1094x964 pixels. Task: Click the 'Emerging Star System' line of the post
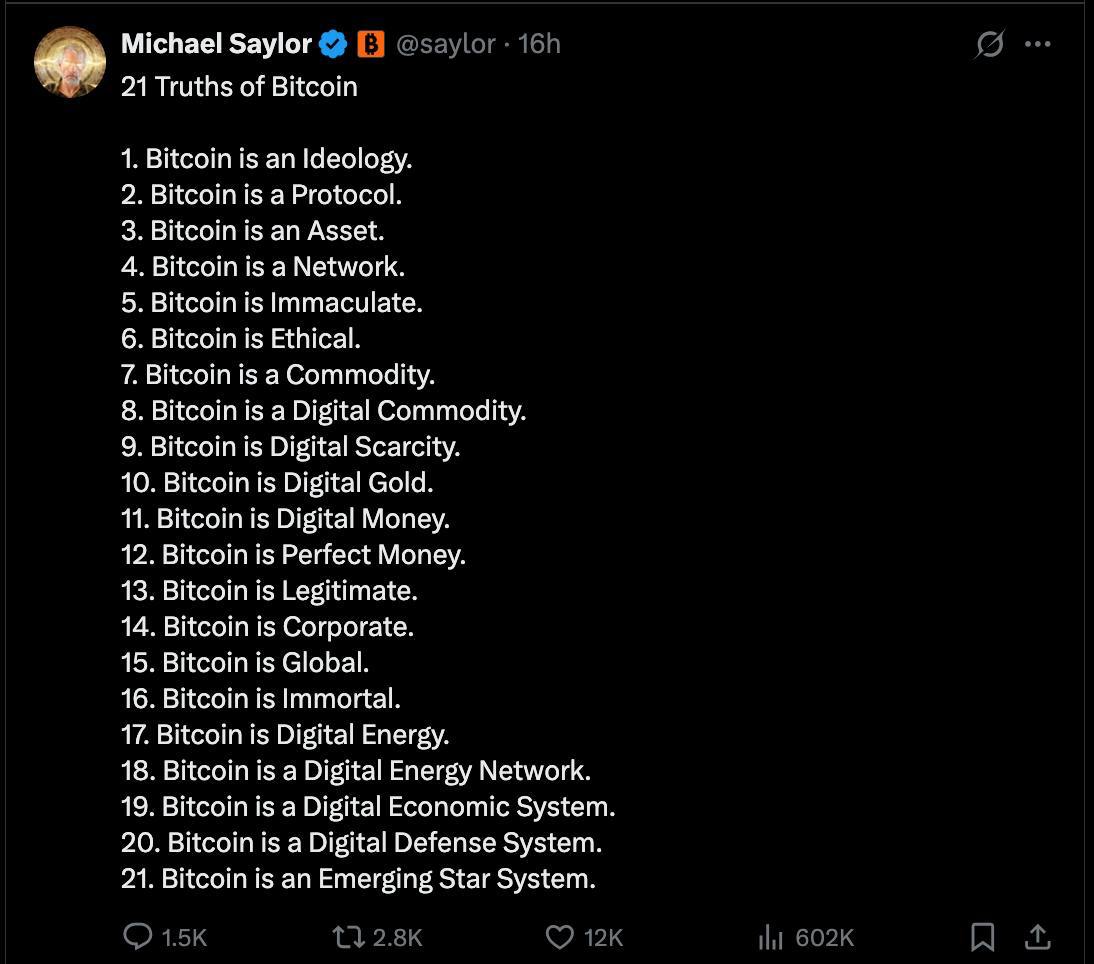pyautogui.click(x=359, y=879)
